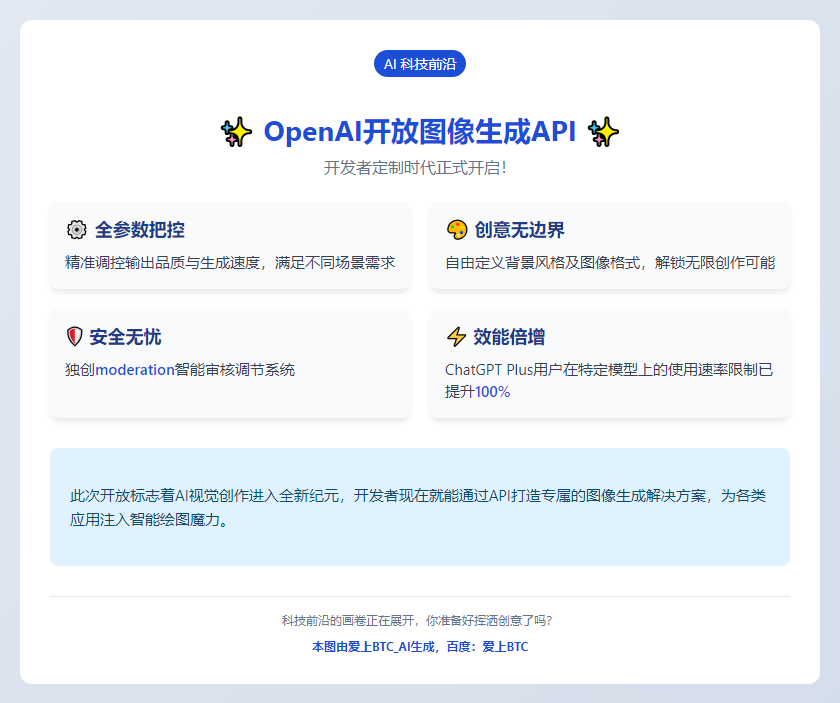Click the footer credit 本图由爱上BTC_AI生成
Image resolution: width=840 pixels, height=703 pixels.
[x=420, y=647]
